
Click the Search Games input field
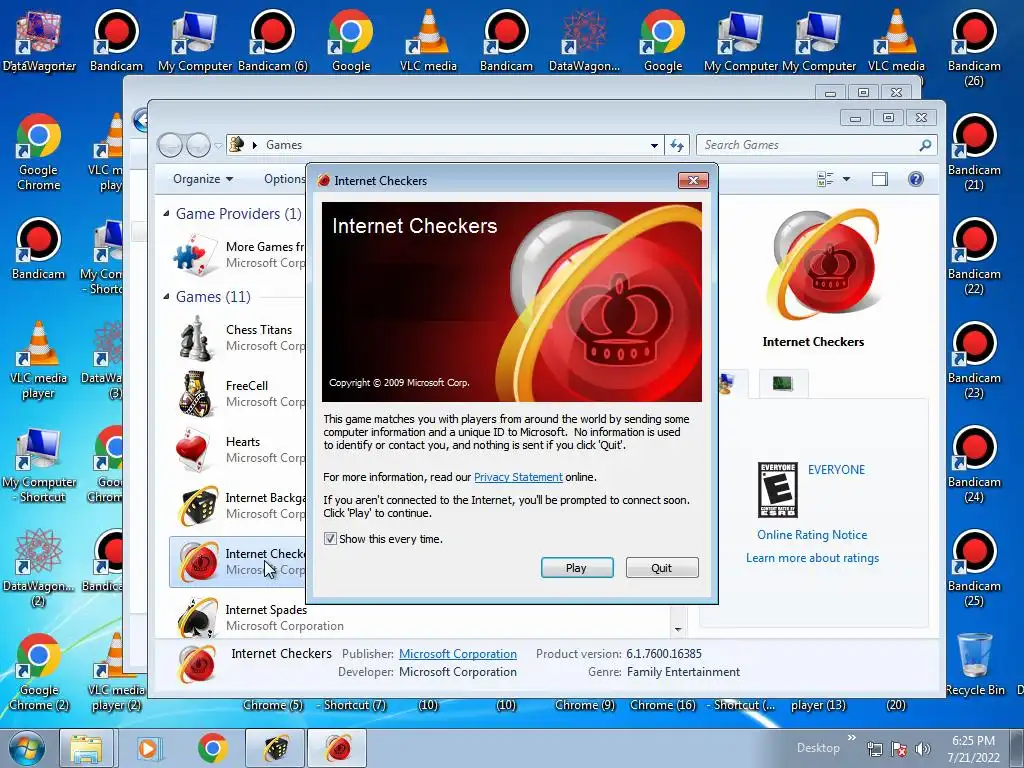click(x=808, y=145)
